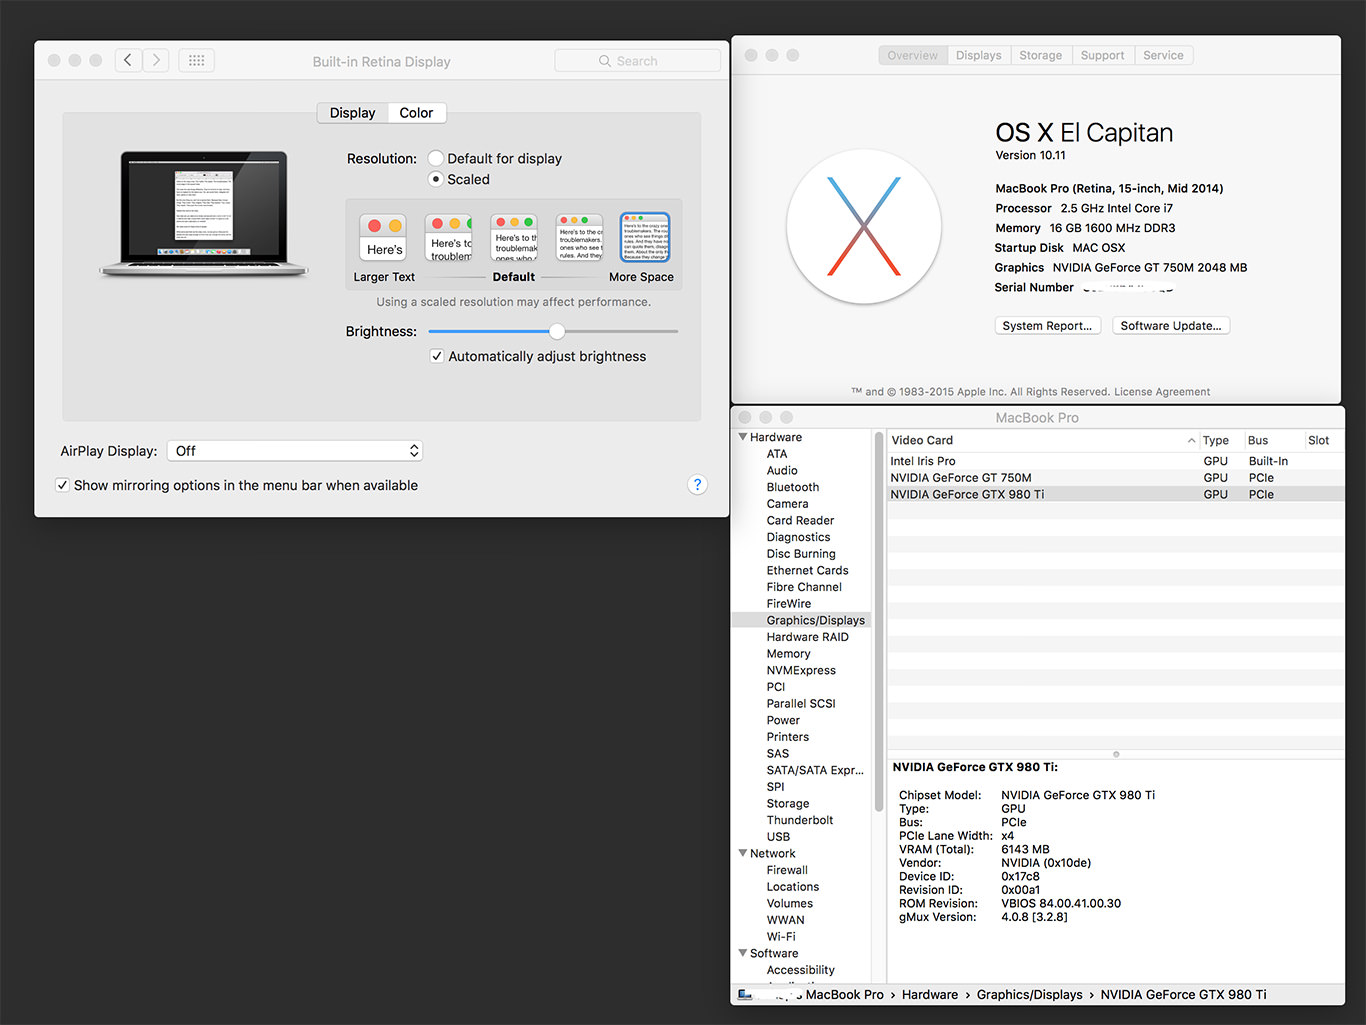
Task: Select the More Space resolution thumbnail
Action: 645,238
